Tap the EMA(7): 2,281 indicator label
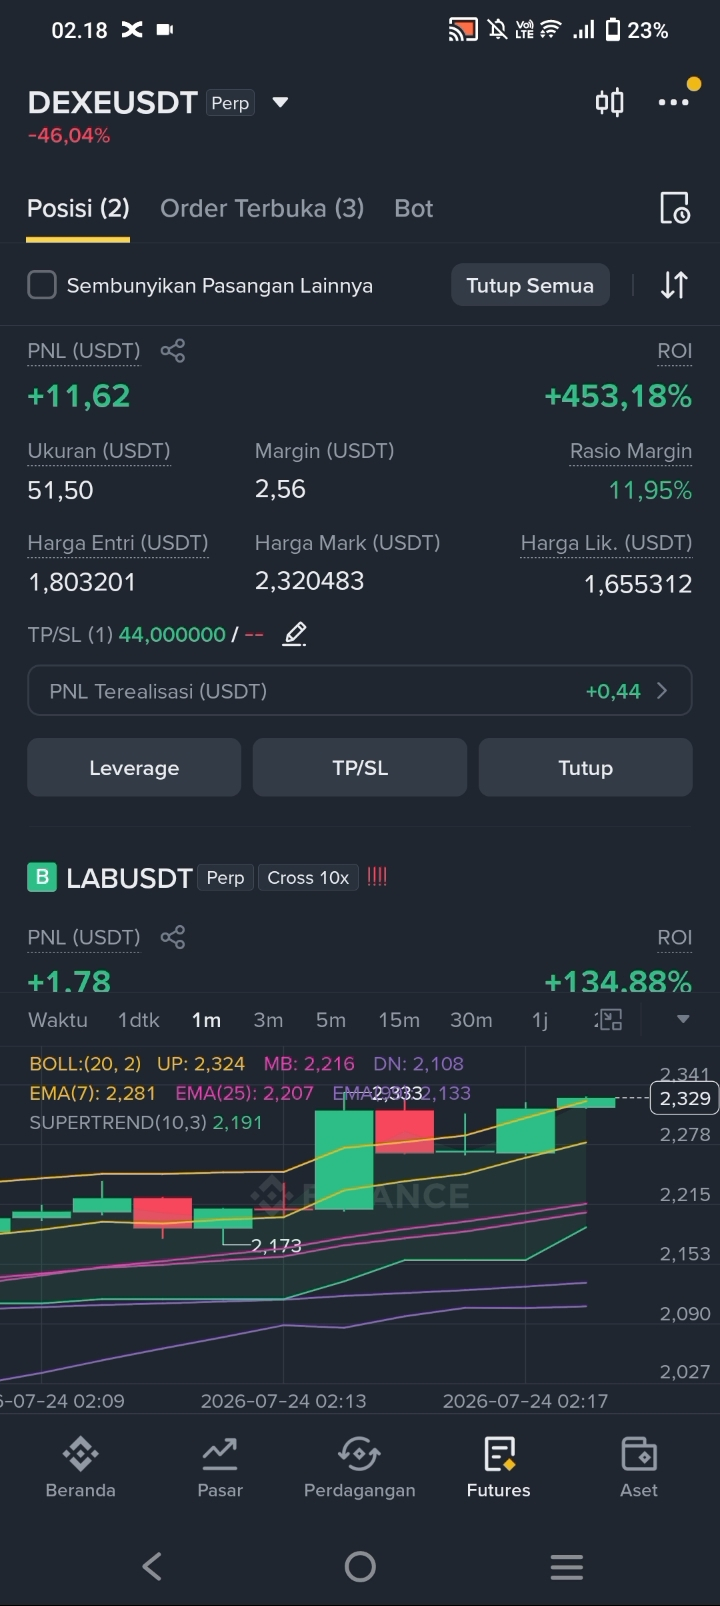The width and height of the screenshot is (720, 1606). click(x=93, y=1093)
